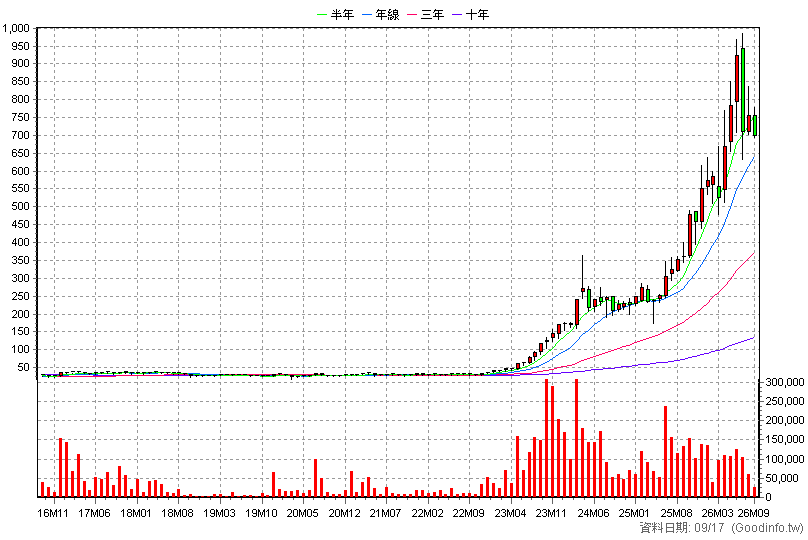This screenshot has height=540, width=808.
Task: Click the 半年 green legend entry
Action: click(335, 14)
